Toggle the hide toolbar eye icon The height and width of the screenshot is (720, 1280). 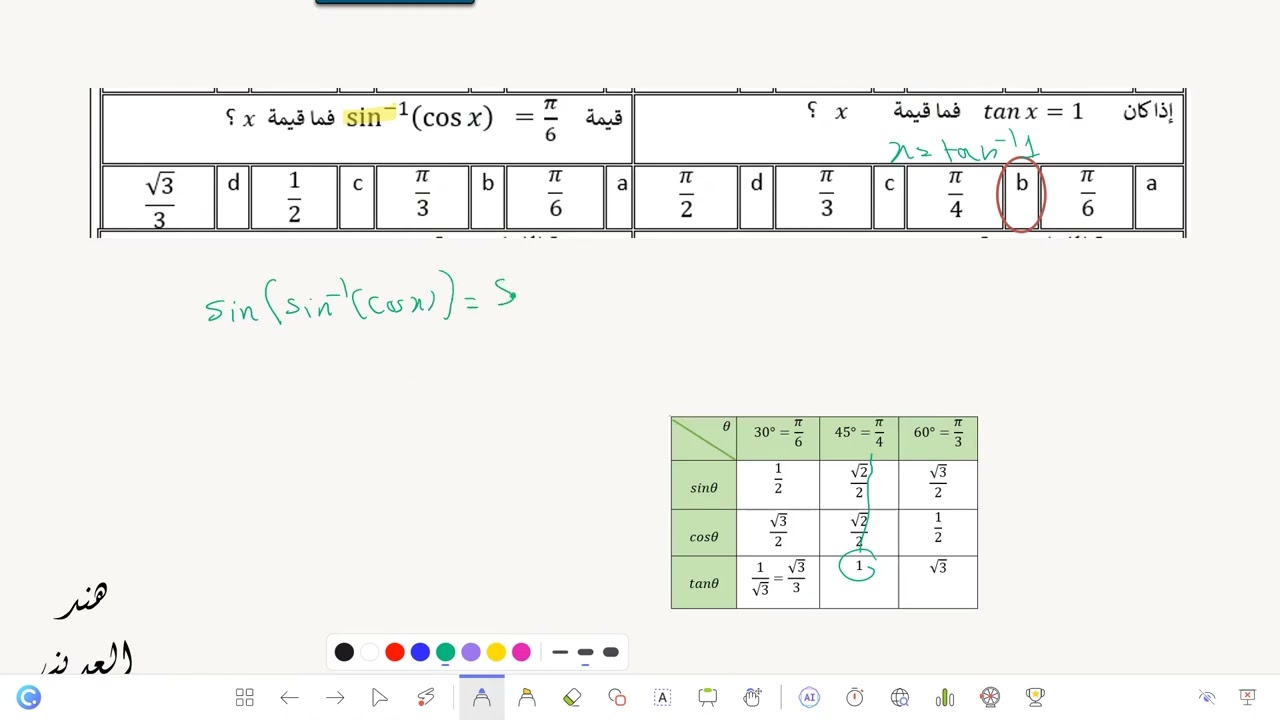[x=1207, y=697]
